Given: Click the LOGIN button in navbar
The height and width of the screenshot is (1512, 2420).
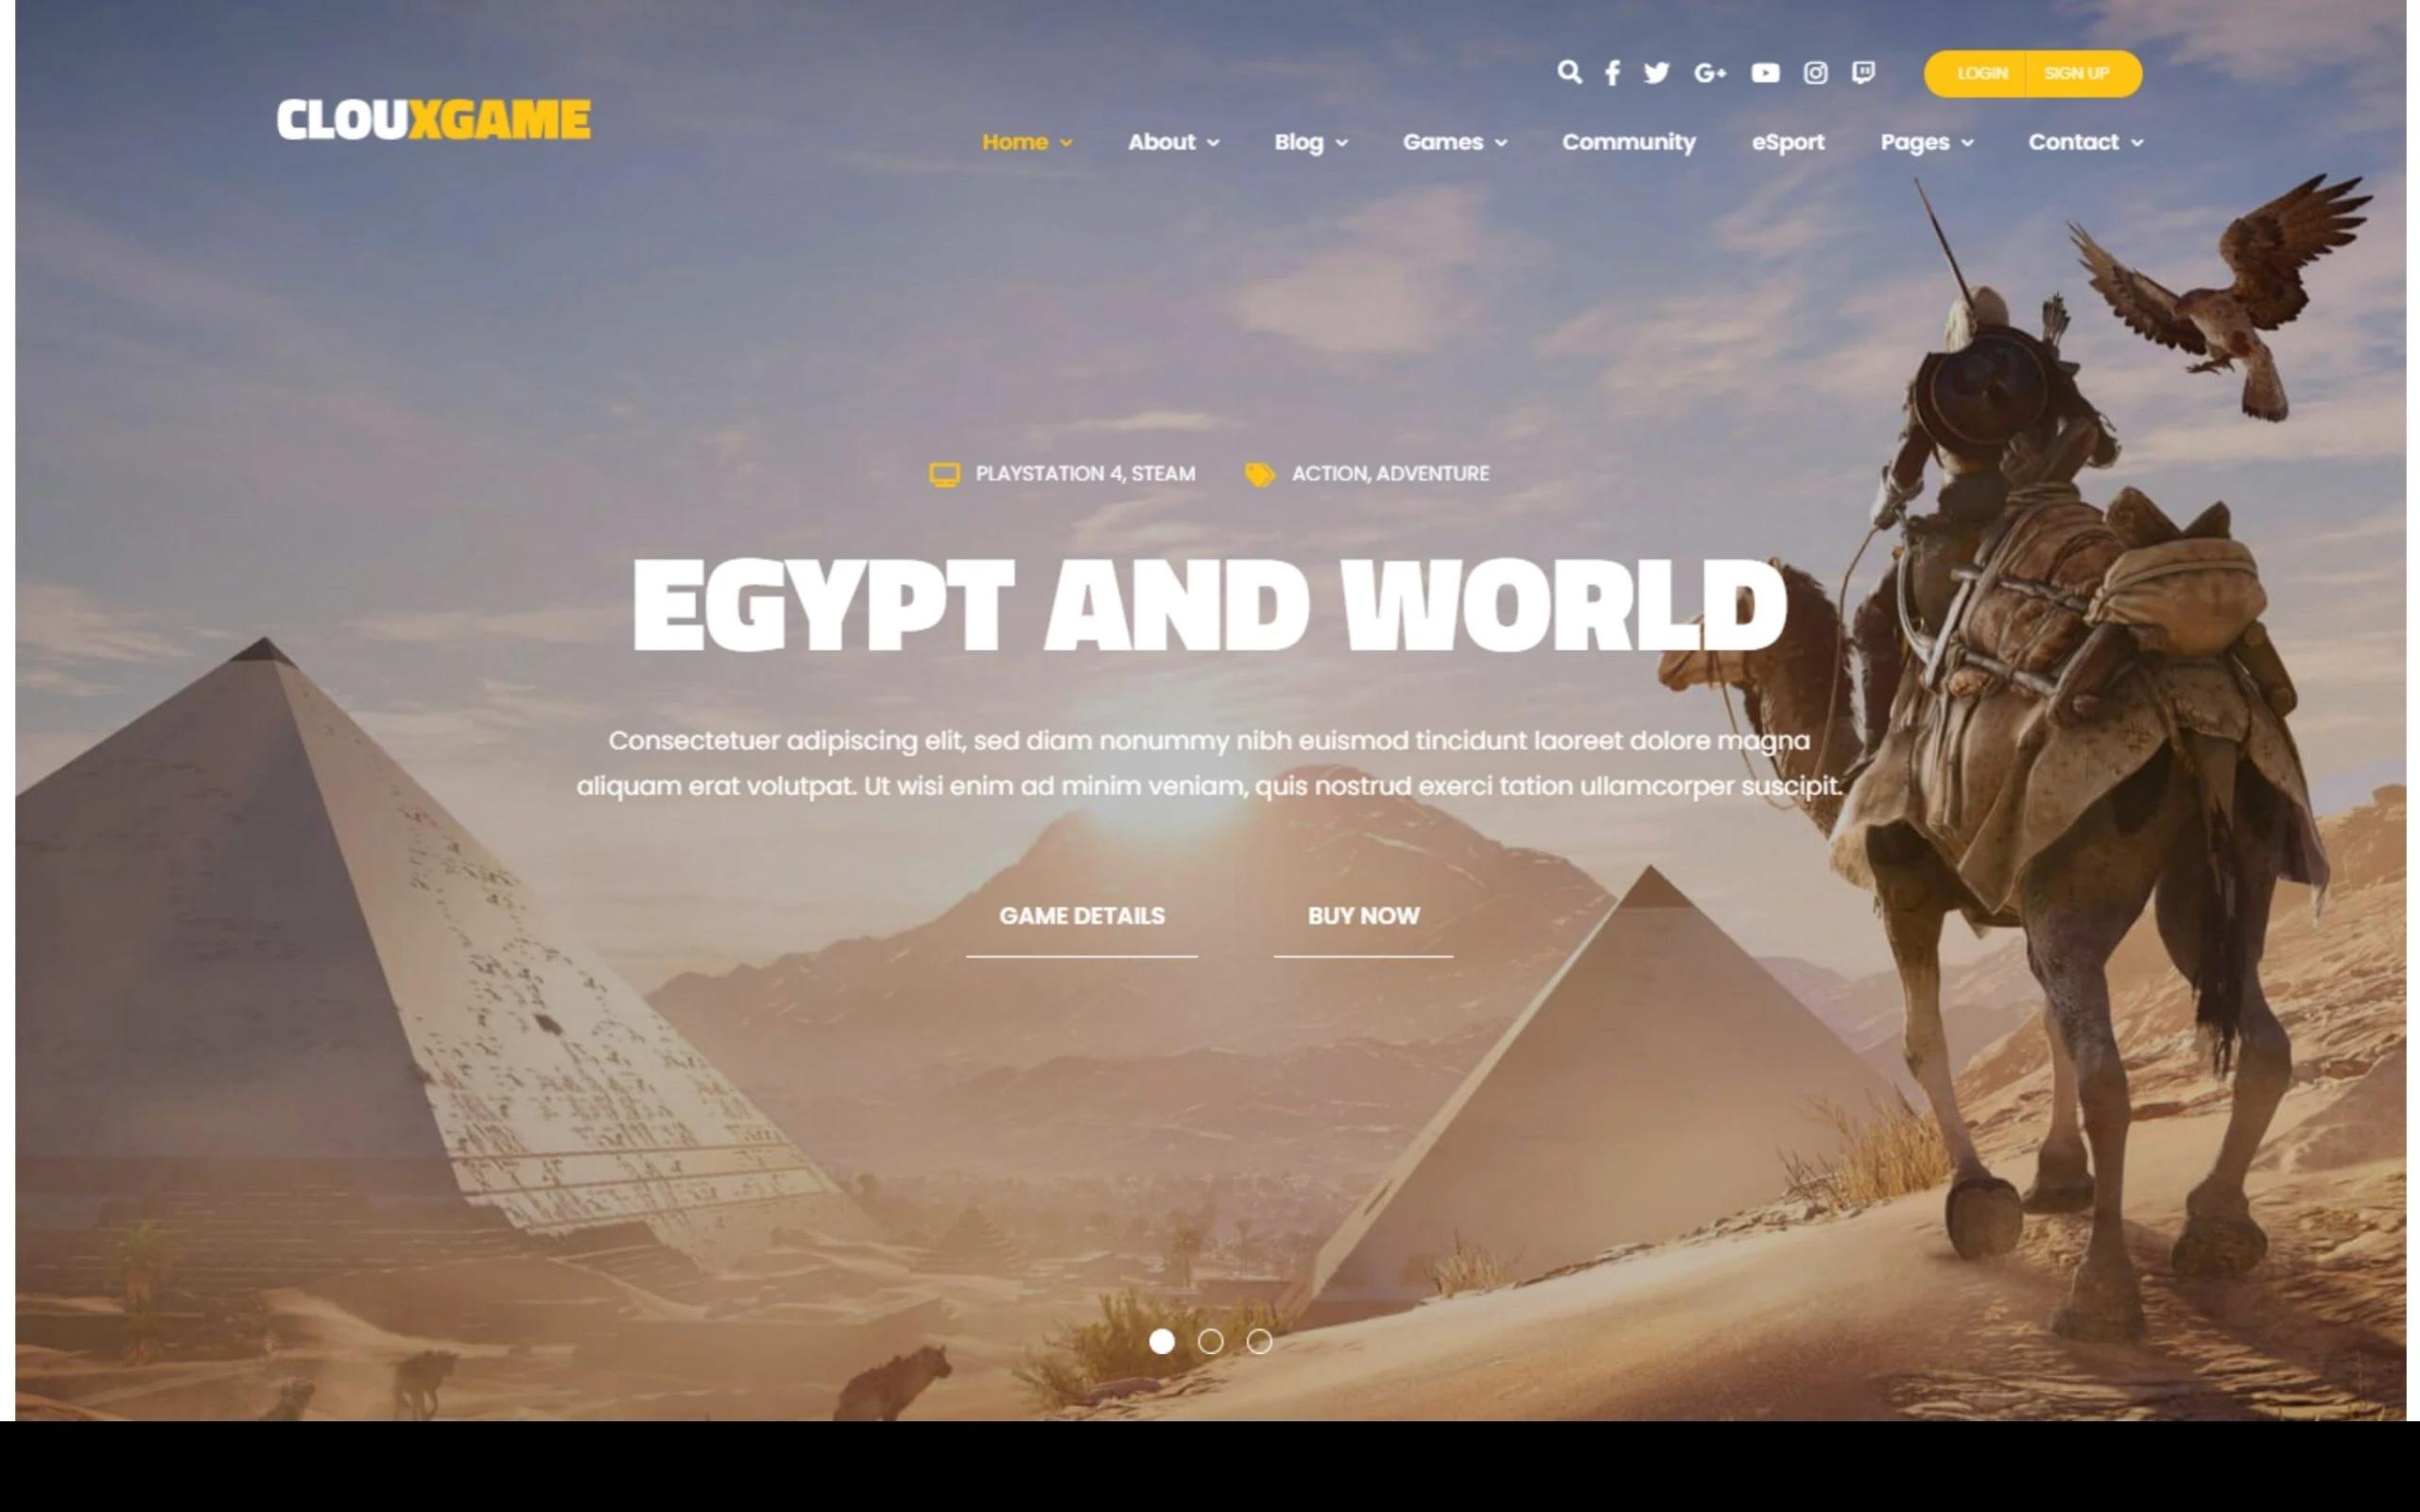Looking at the screenshot, I should [x=1979, y=72].
